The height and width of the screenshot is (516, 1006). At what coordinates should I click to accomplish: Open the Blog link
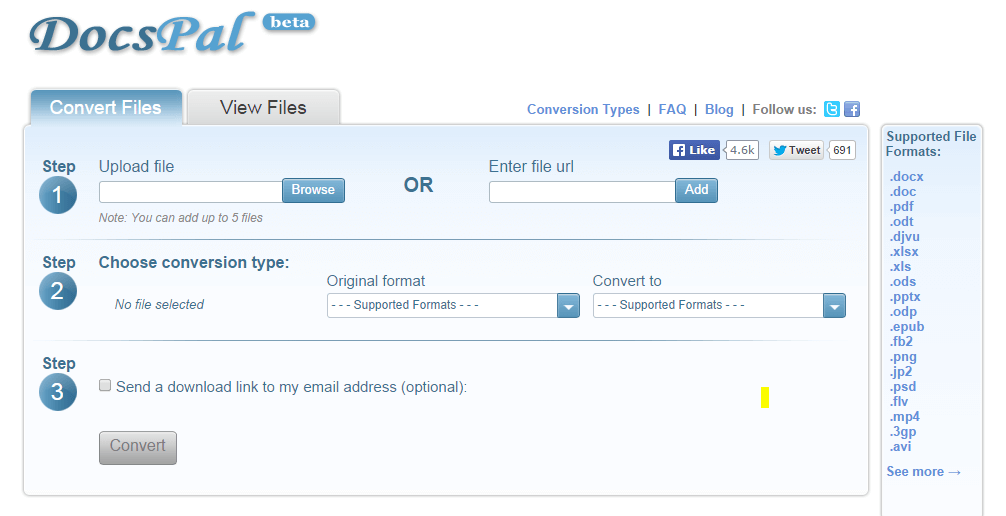(x=719, y=110)
